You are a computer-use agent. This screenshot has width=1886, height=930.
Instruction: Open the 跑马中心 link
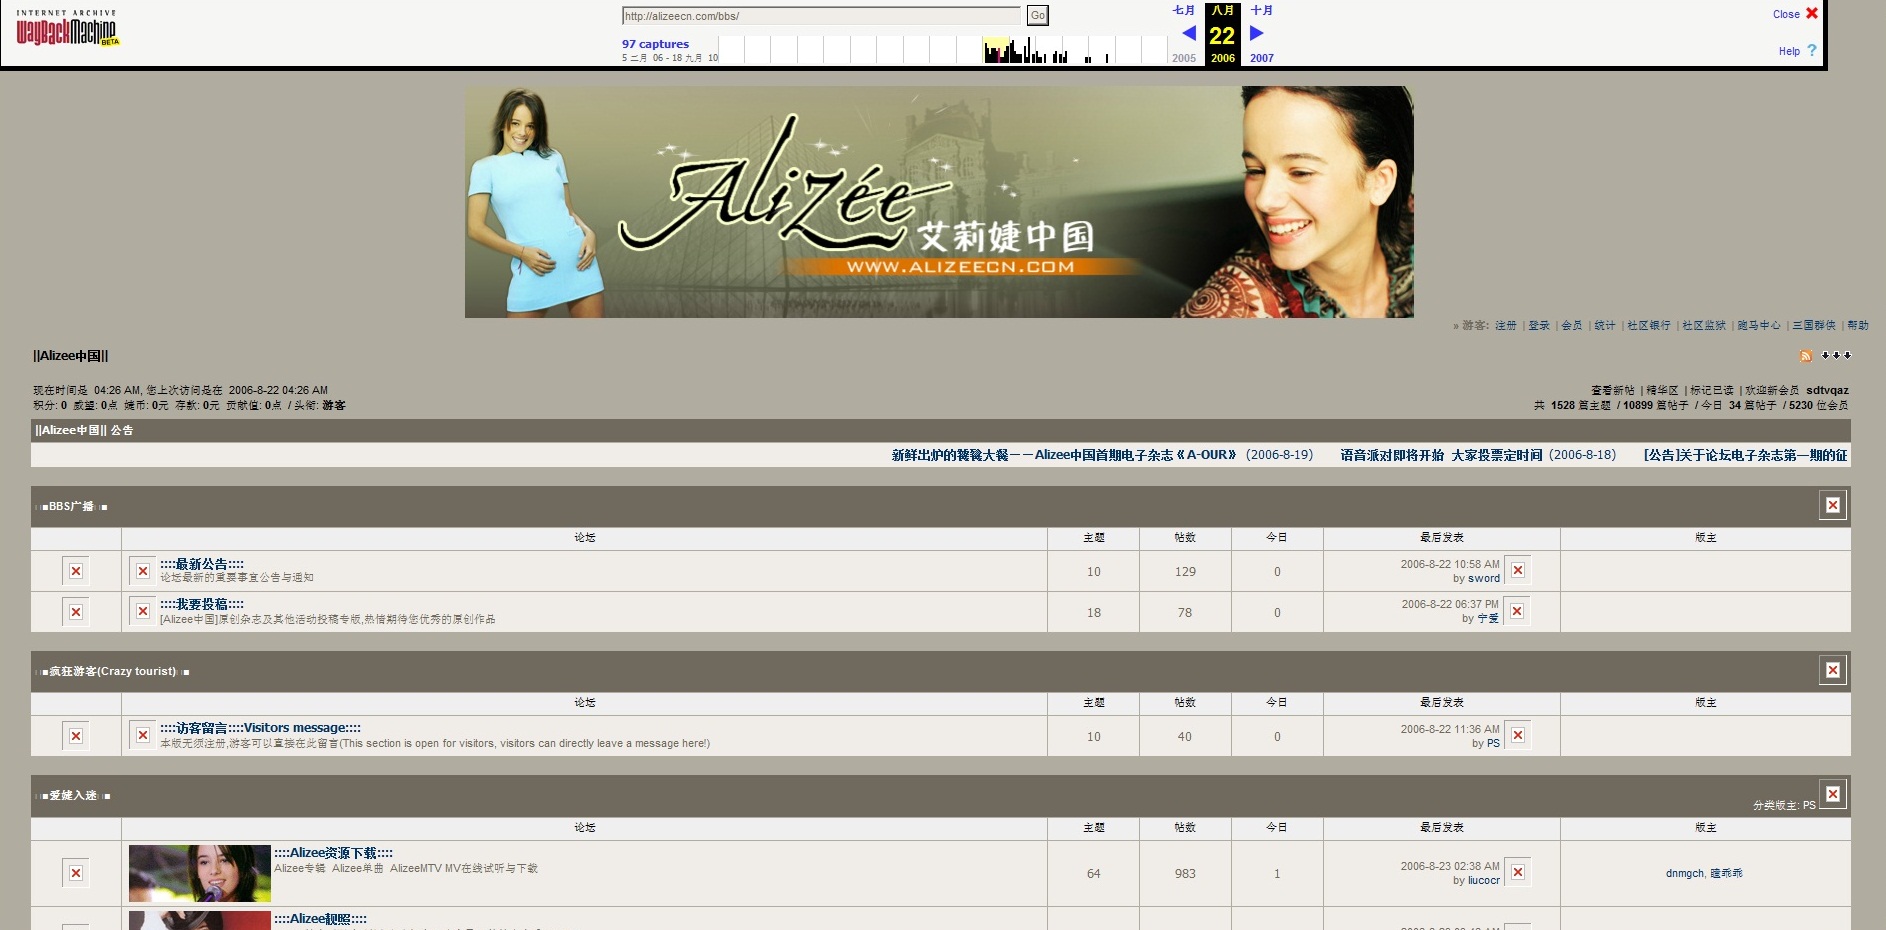pos(1759,326)
